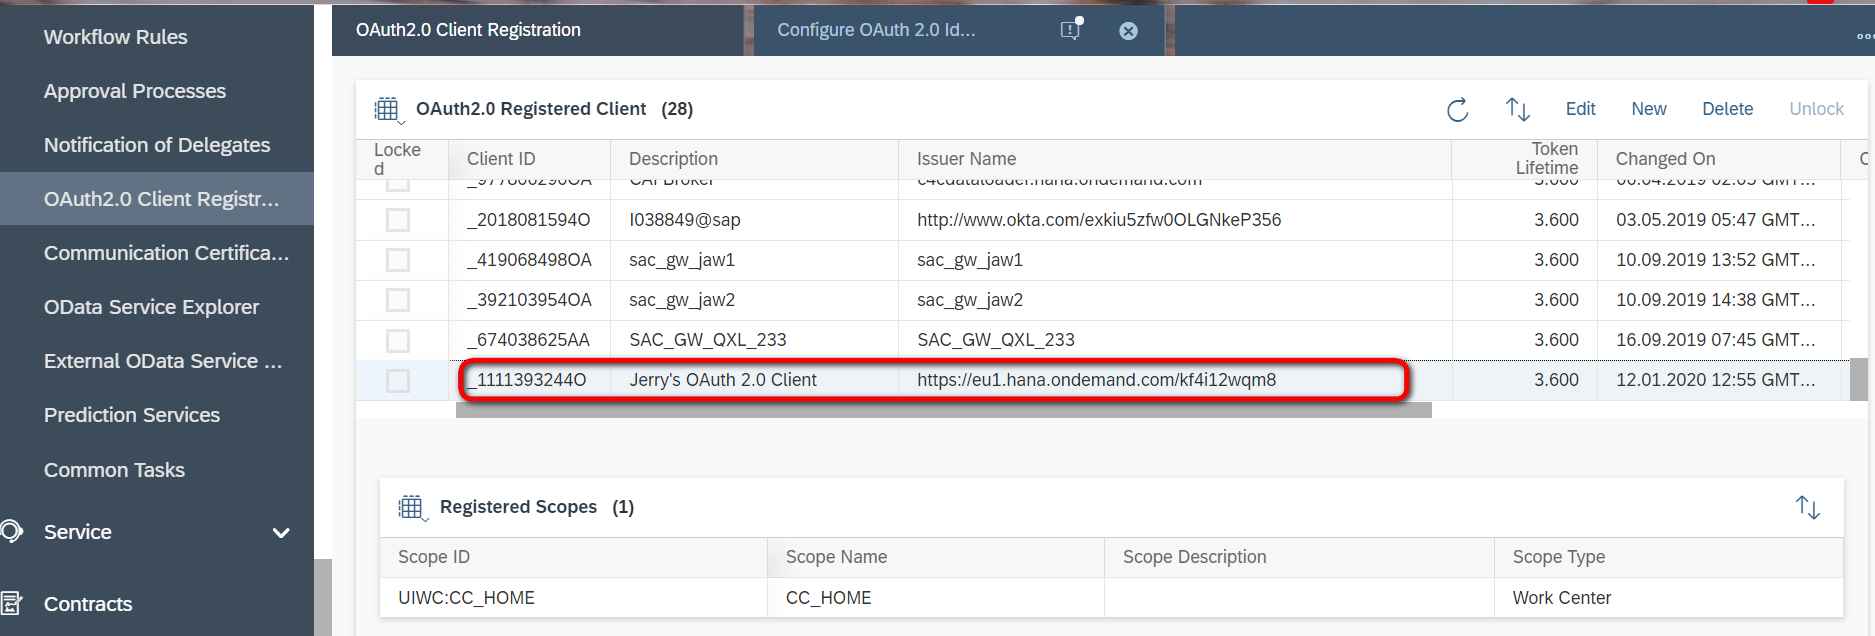The image size is (1875, 636).
Task: Open table settings icon beside Registered Scopes
Action: click(412, 508)
